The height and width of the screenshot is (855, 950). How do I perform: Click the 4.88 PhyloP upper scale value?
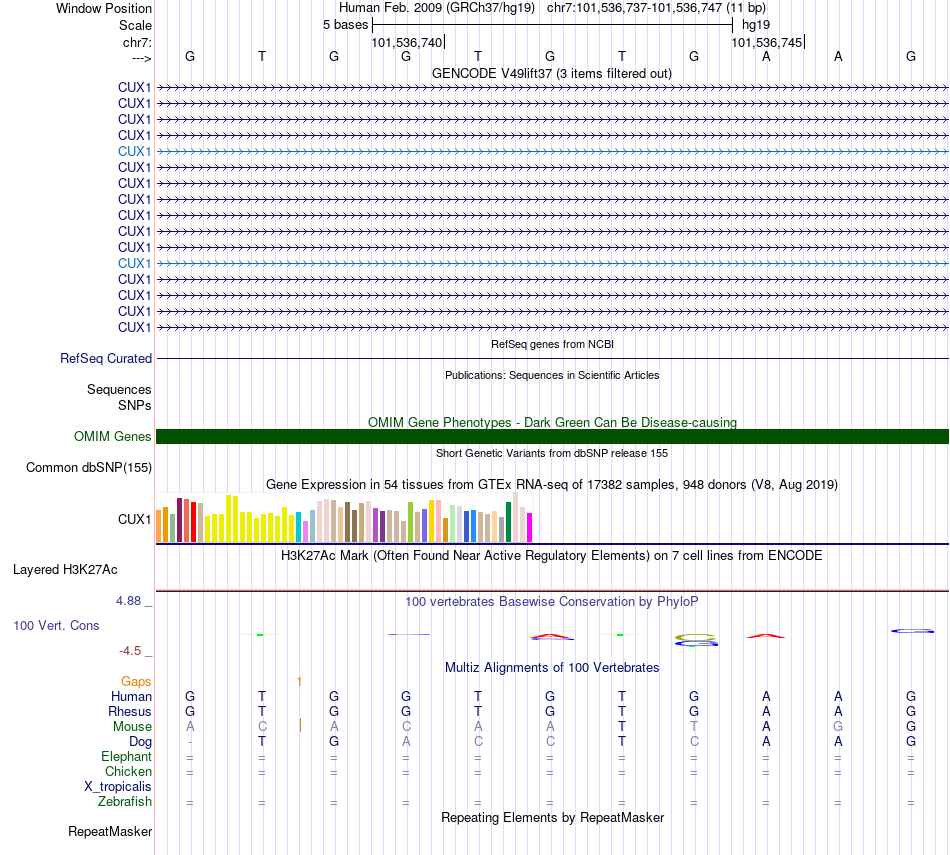coord(128,600)
